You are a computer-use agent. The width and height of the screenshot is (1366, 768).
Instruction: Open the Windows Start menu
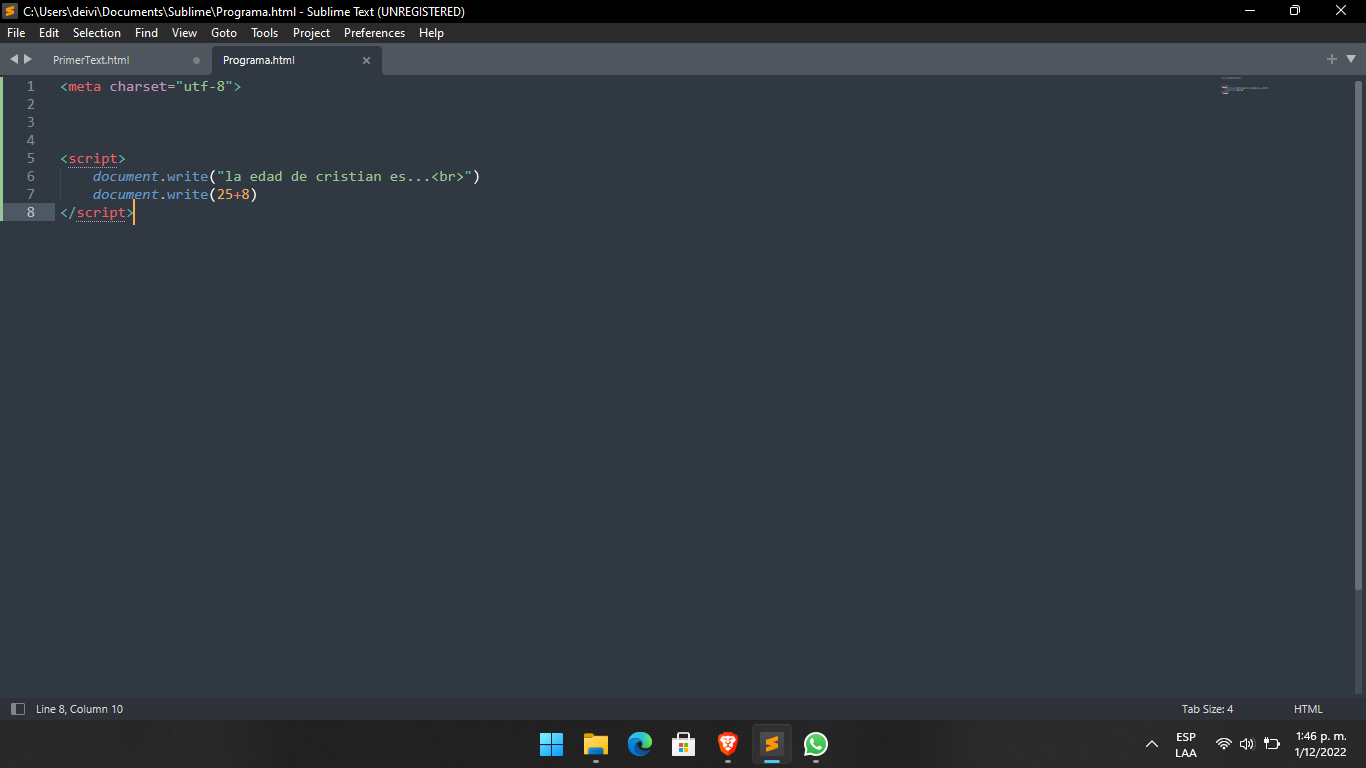click(x=551, y=744)
